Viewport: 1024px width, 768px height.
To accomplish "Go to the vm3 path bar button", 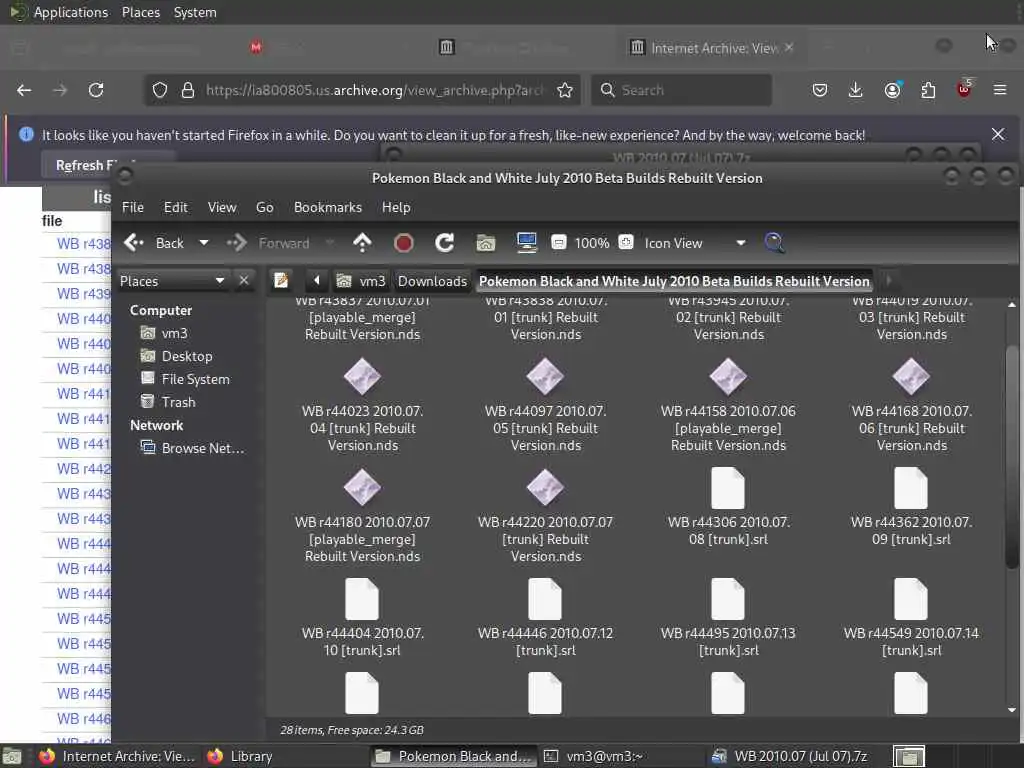I will tap(361, 281).
